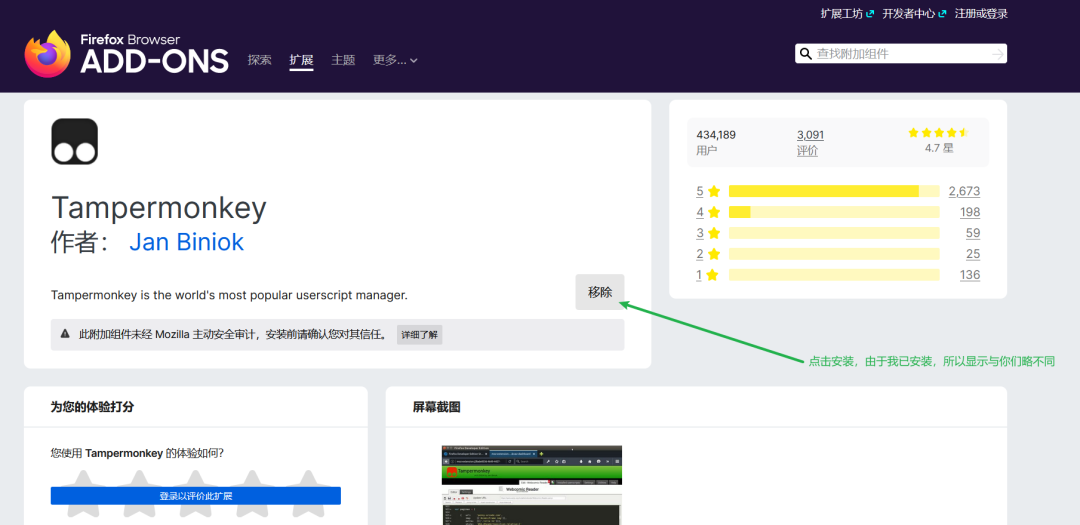Click the warning triangle icon in notice
This screenshot has width=1080, height=525.
pyautogui.click(x=65, y=334)
